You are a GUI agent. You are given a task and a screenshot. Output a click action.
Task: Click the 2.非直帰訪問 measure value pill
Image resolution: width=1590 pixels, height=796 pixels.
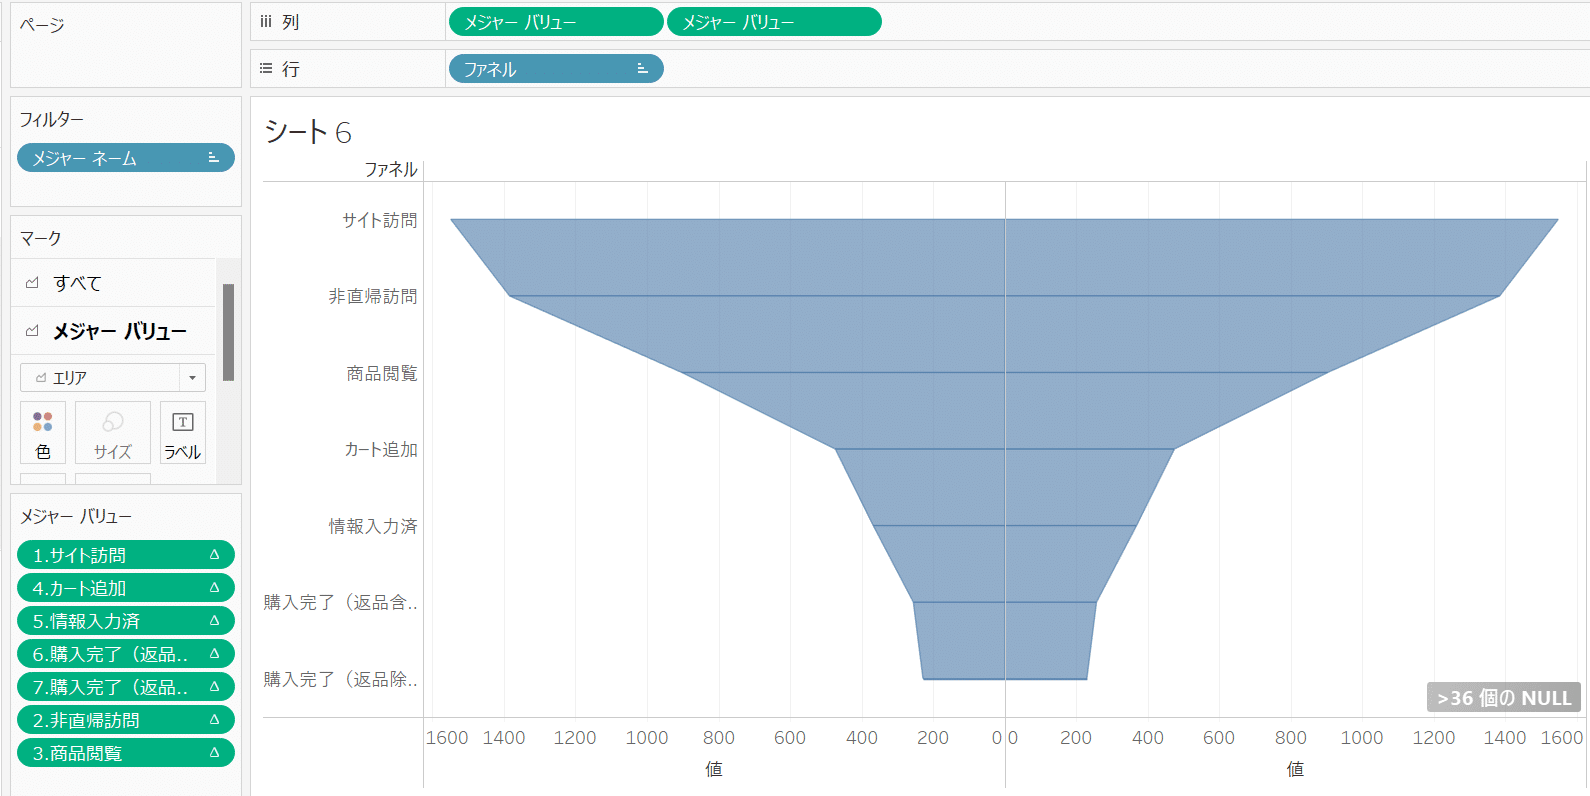tap(126, 720)
